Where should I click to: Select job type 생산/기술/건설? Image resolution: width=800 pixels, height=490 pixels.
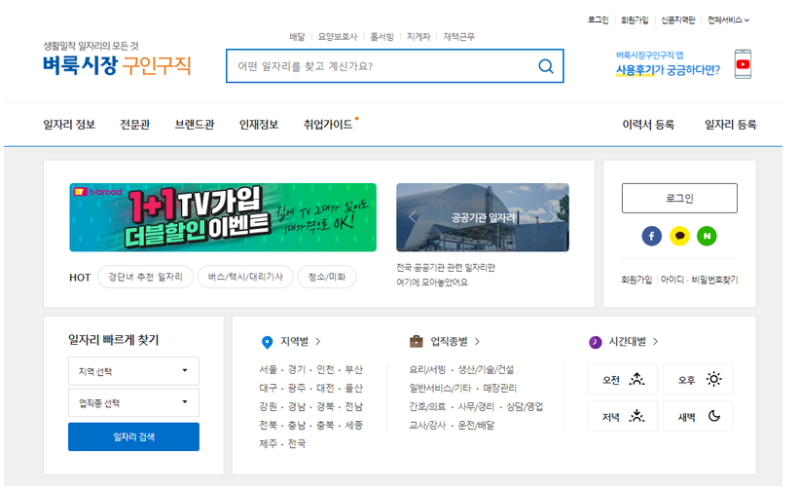(x=485, y=370)
